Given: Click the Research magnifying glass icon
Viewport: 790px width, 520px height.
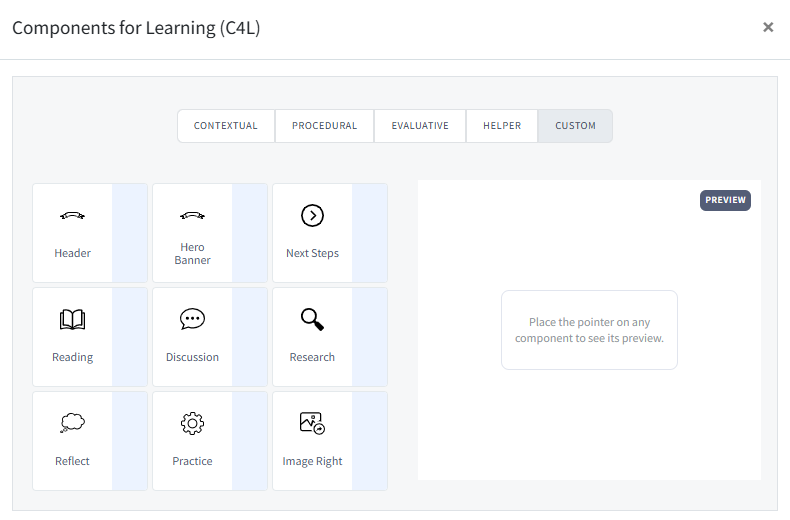Looking at the screenshot, I should pos(312,320).
